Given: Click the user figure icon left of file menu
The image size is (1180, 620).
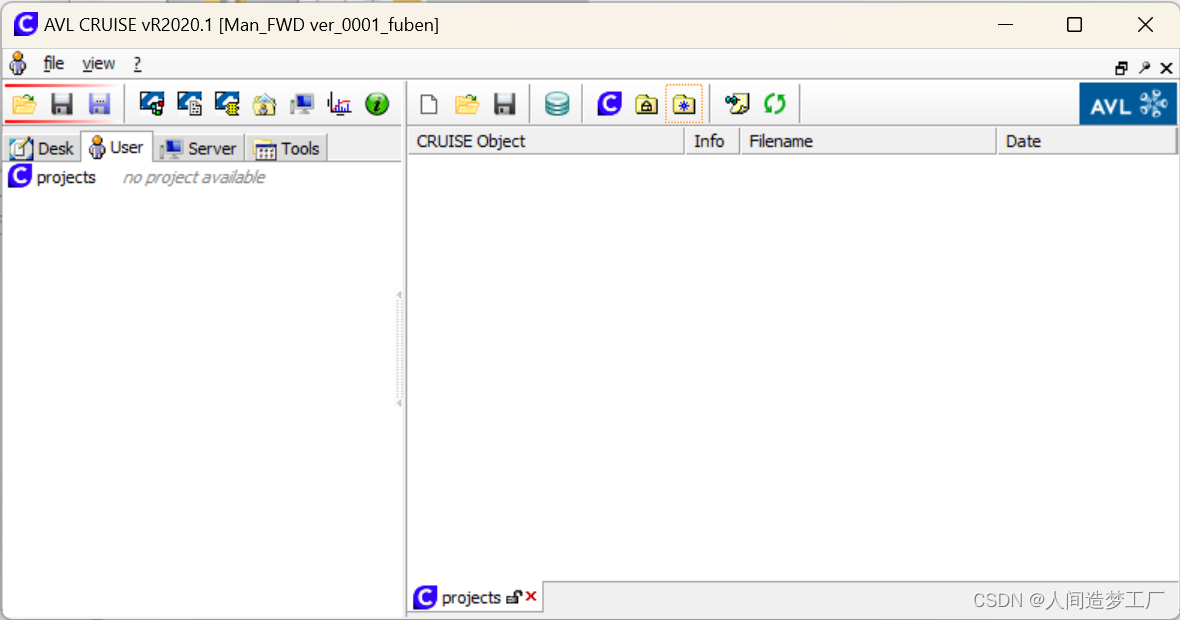Looking at the screenshot, I should tap(18, 64).
